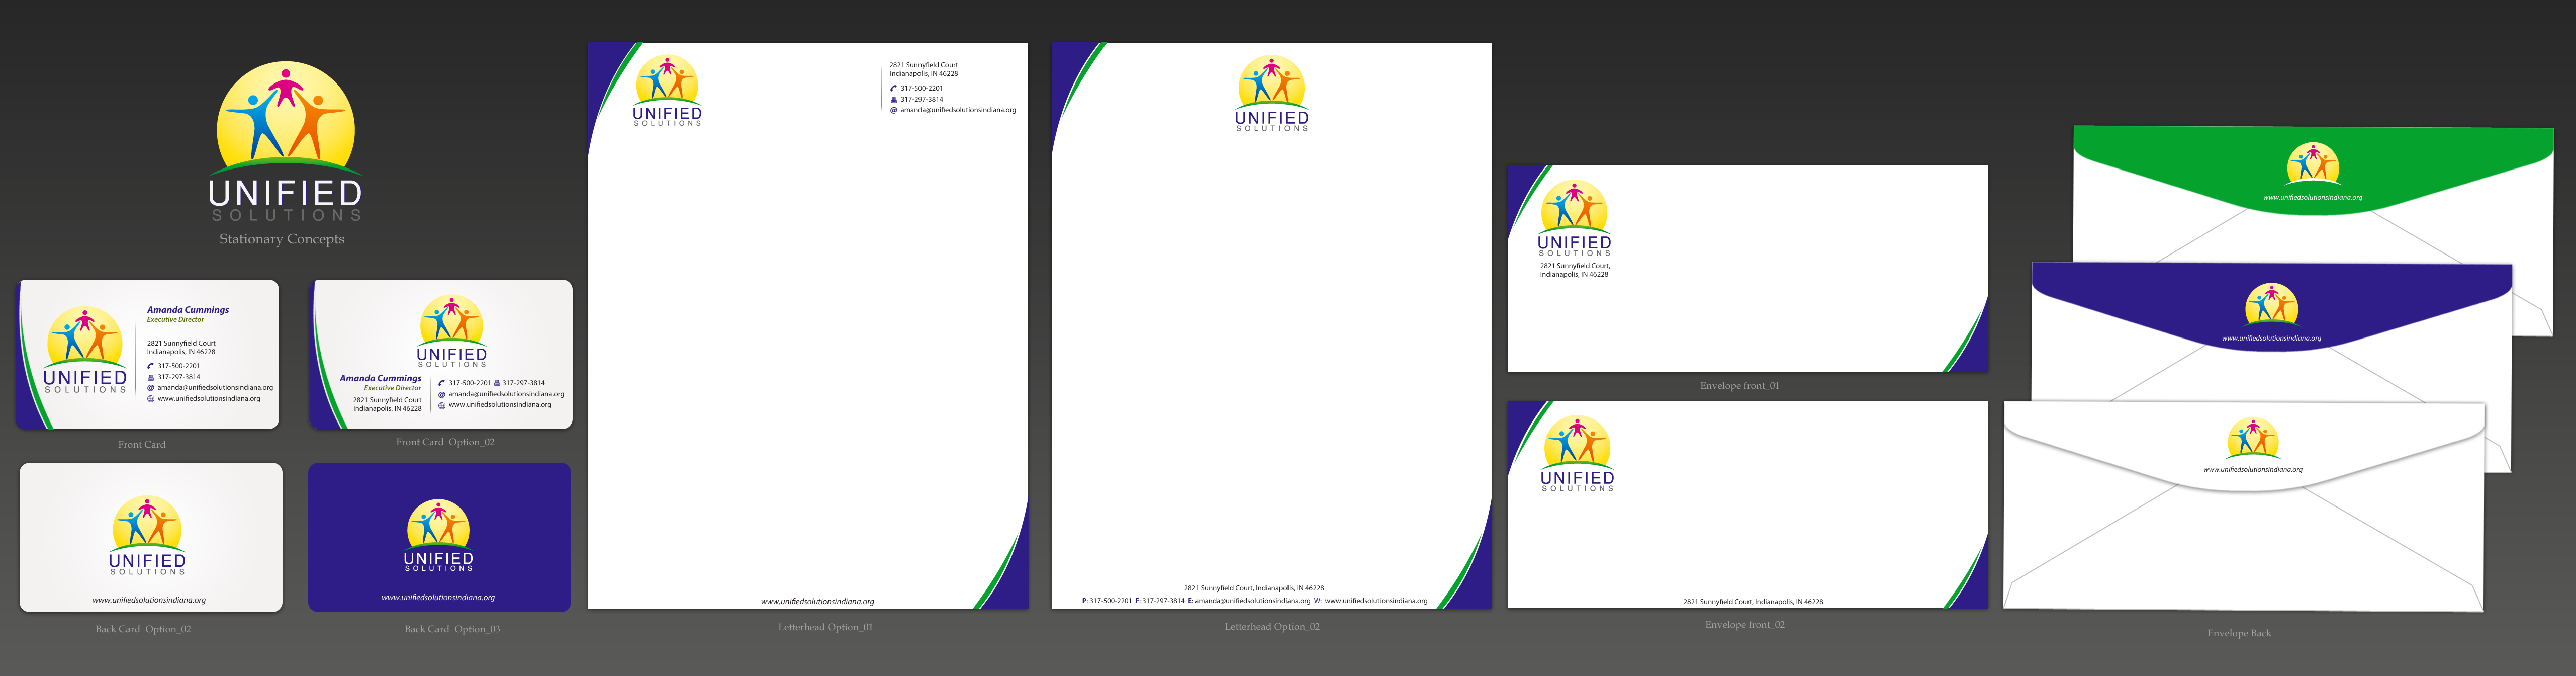
Task: Click the logo on the green envelope flap
Action: pyautogui.click(x=2312, y=165)
